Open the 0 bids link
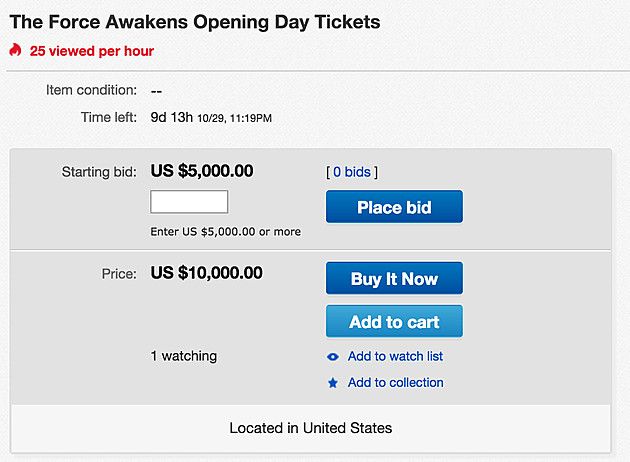This screenshot has height=462, width=630. coord(352,172)
